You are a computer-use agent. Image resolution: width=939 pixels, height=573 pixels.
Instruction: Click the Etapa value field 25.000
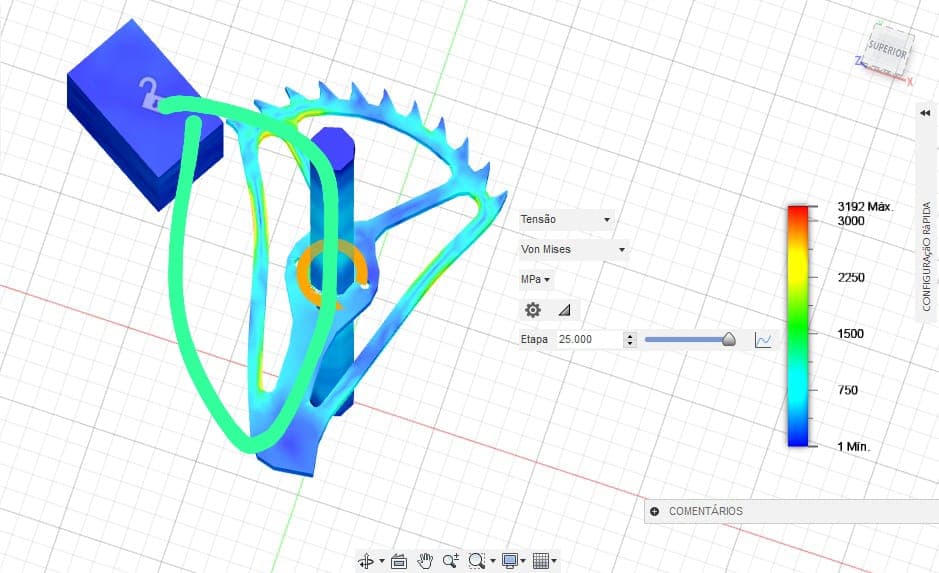click(x=589, y=339)
